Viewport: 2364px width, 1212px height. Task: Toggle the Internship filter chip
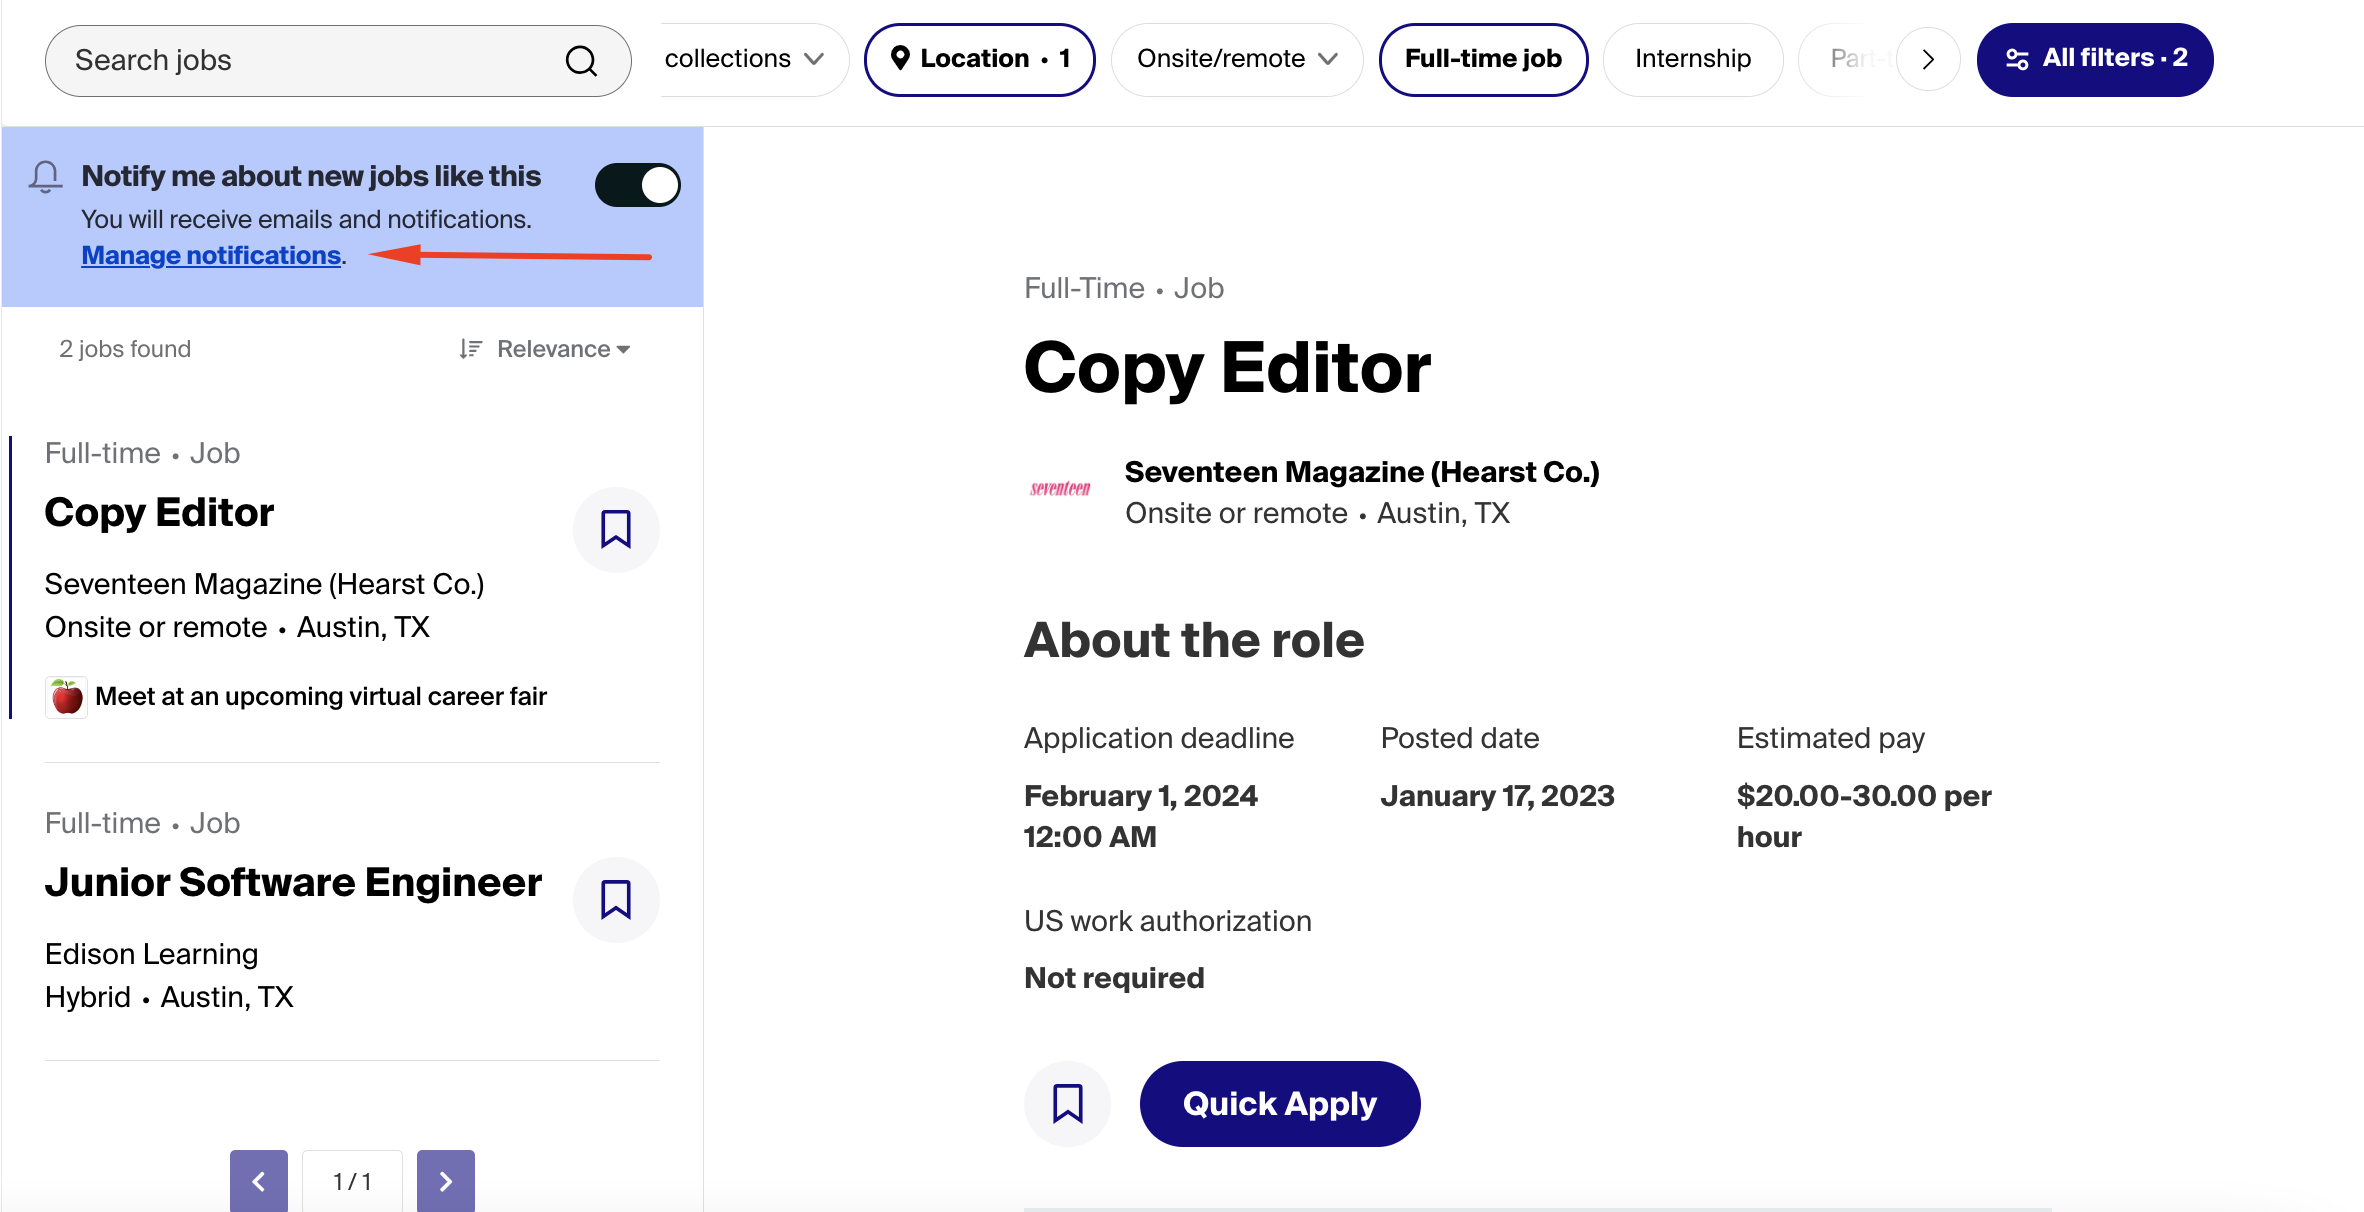pyautogui.click(x=1692, y=59)
